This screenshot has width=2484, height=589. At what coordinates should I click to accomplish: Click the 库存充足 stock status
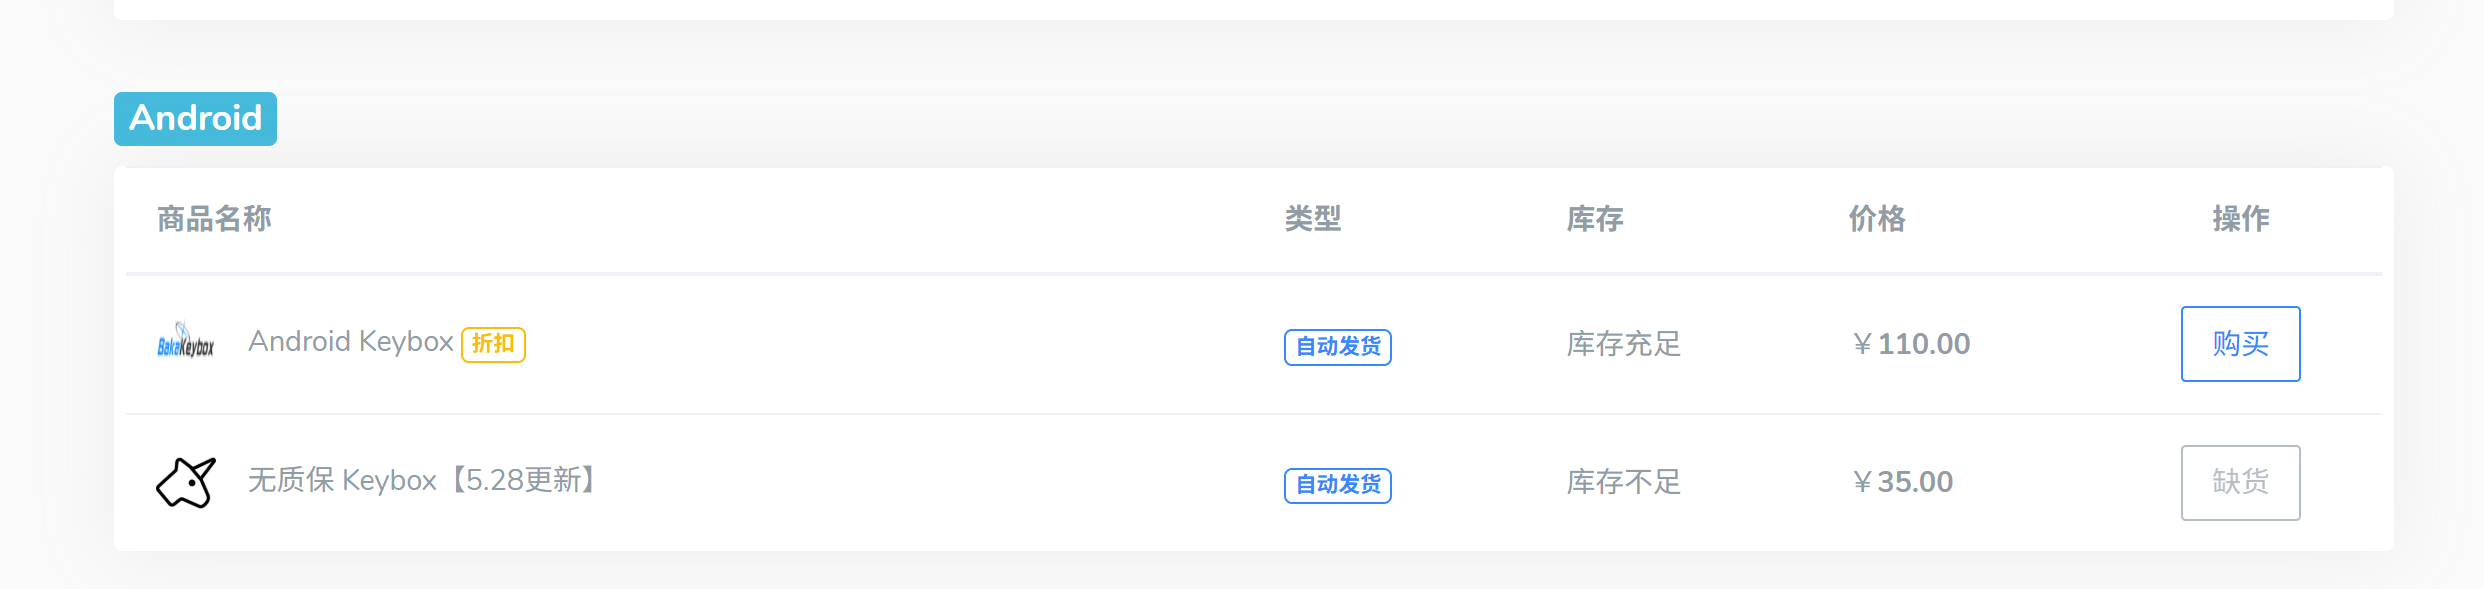(1624, 344)
